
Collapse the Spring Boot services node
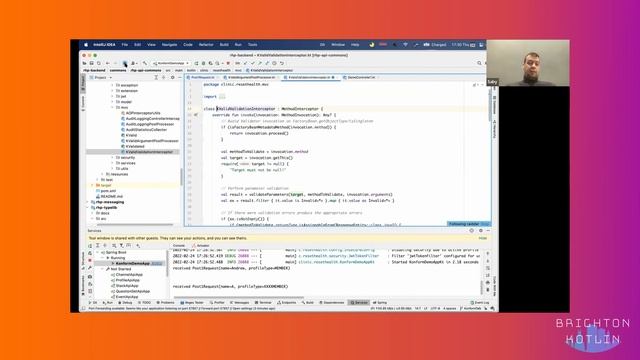[x=98, y=253]
